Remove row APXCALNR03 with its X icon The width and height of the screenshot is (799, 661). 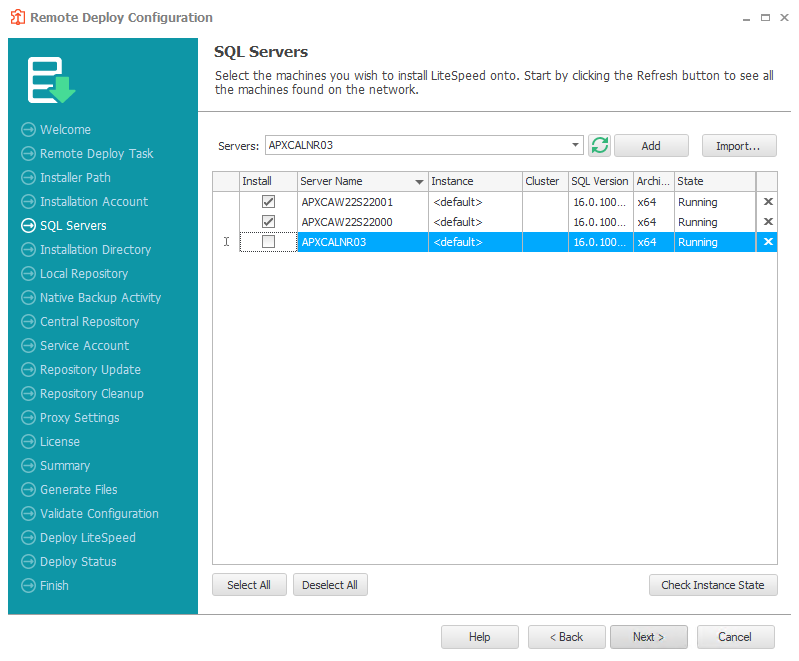click(x=768, y=242)
